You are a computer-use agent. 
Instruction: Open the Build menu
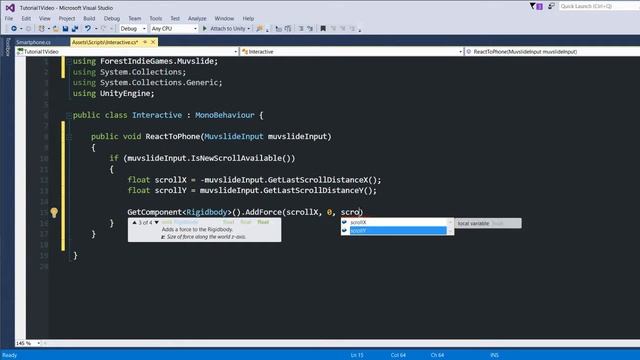pos(89,18)
